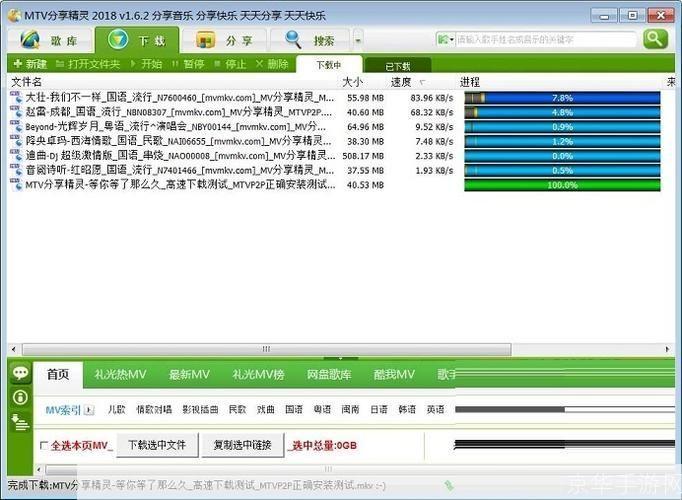
Task: Select file name 音阙诗听-红昭愿
Action: pos(180,170)
